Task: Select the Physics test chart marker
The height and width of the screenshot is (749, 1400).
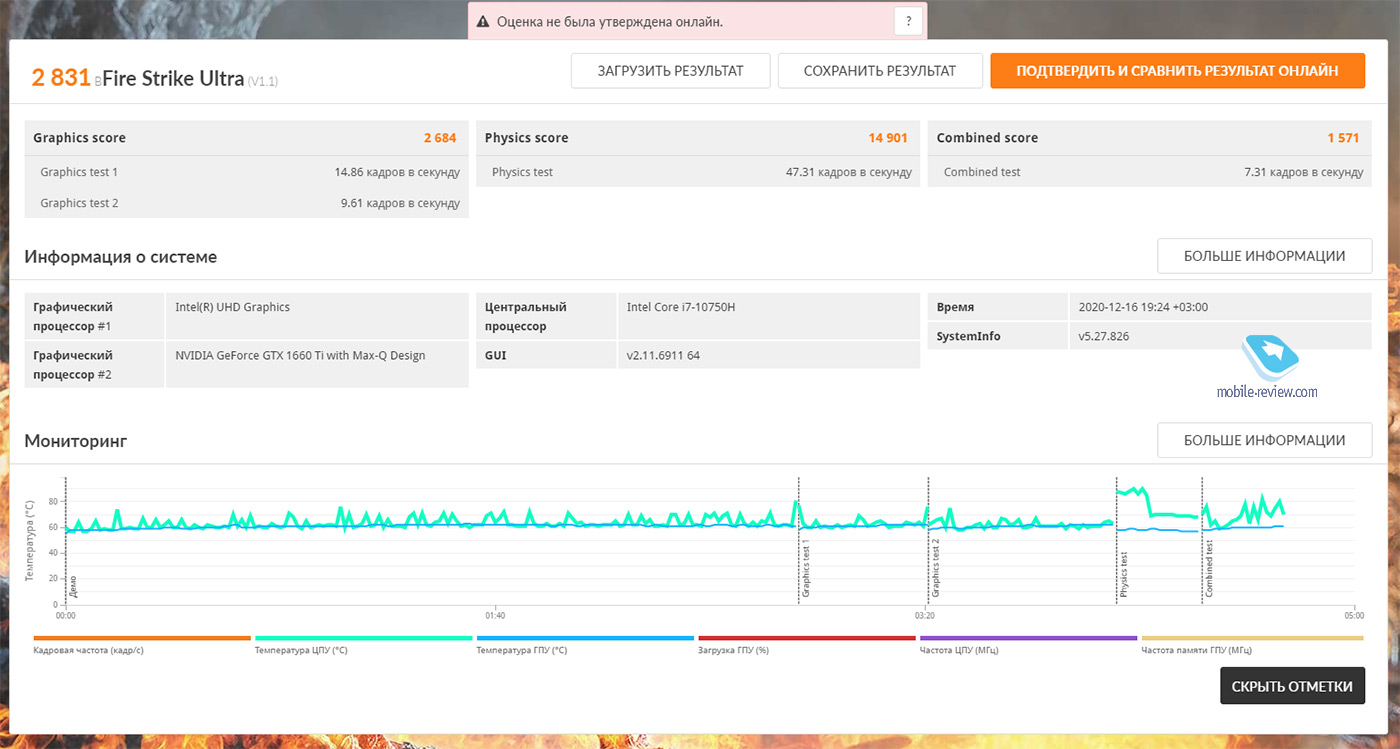Action: (x=1124, y=575)
